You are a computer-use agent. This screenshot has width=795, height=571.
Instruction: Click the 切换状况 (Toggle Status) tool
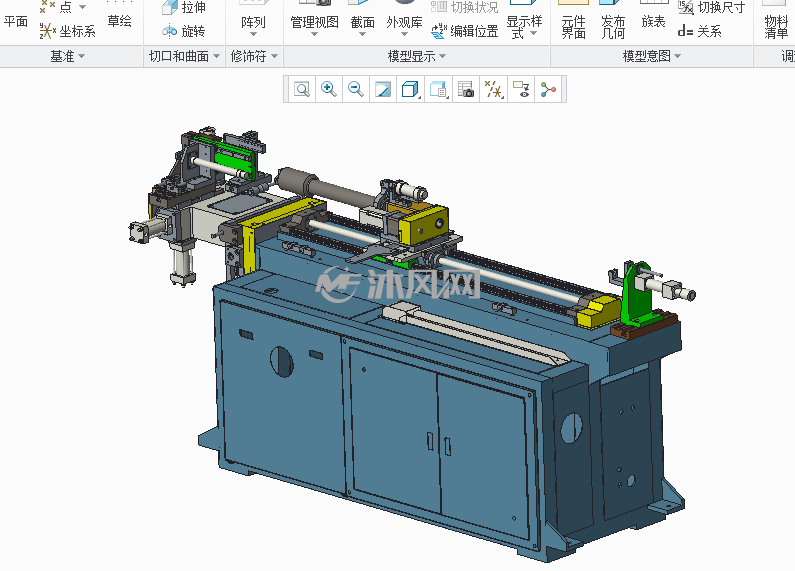[x=464, y=7]
